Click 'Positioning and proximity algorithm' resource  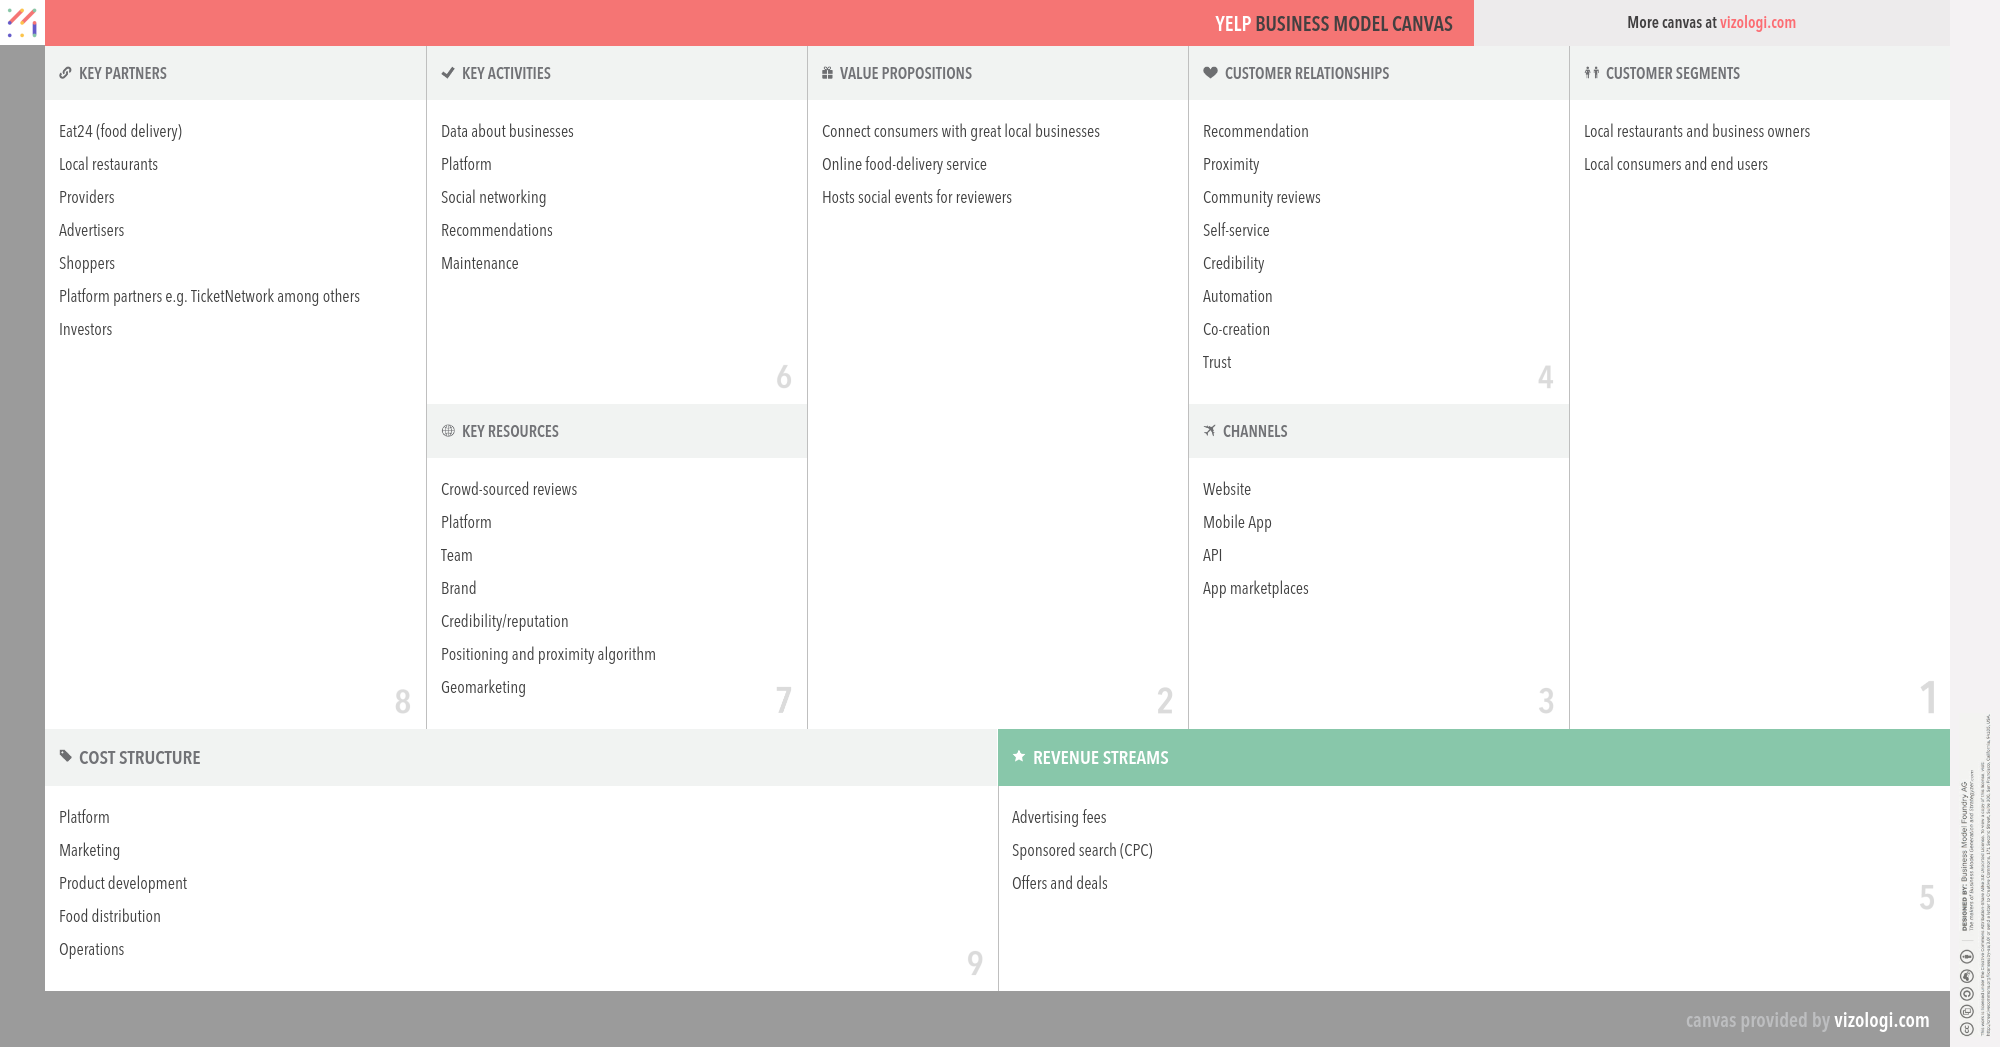pos(548,654)
